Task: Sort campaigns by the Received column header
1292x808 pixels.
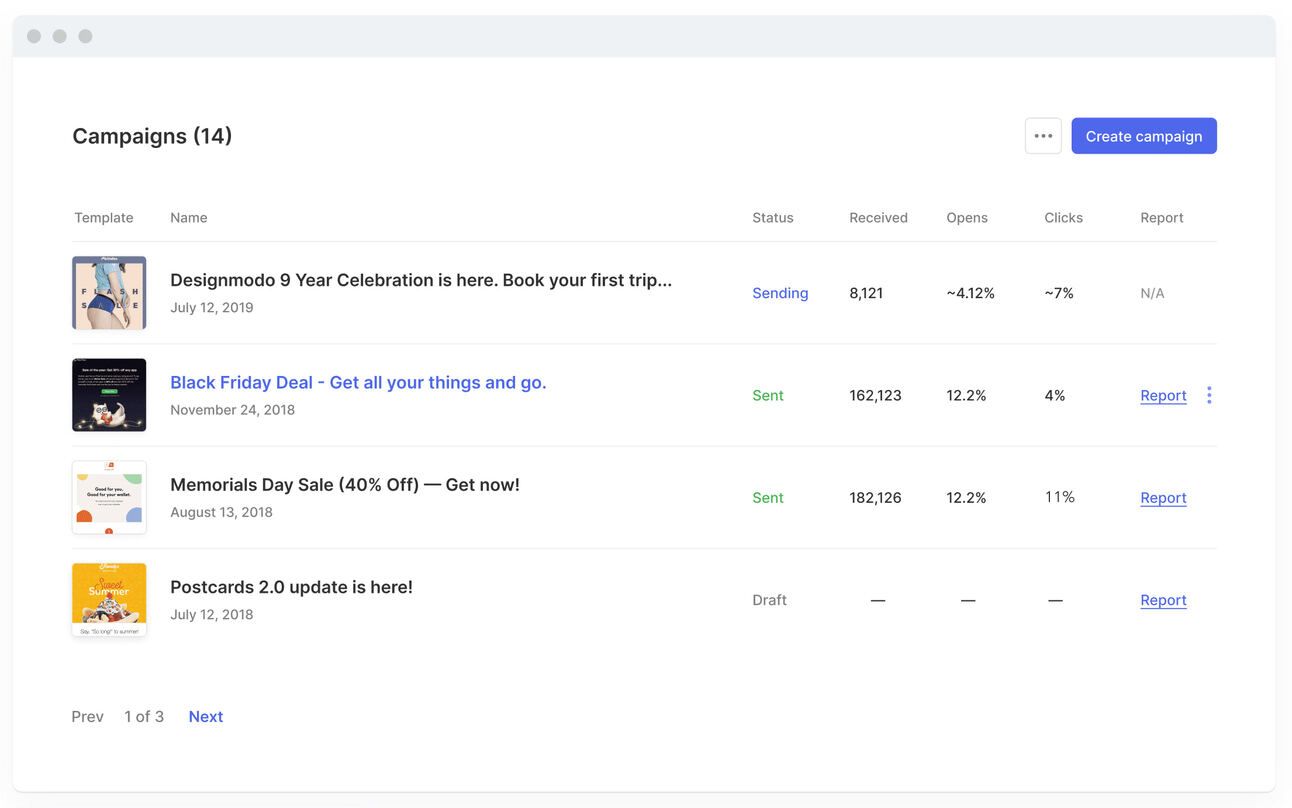Action: tap(878, 217)
